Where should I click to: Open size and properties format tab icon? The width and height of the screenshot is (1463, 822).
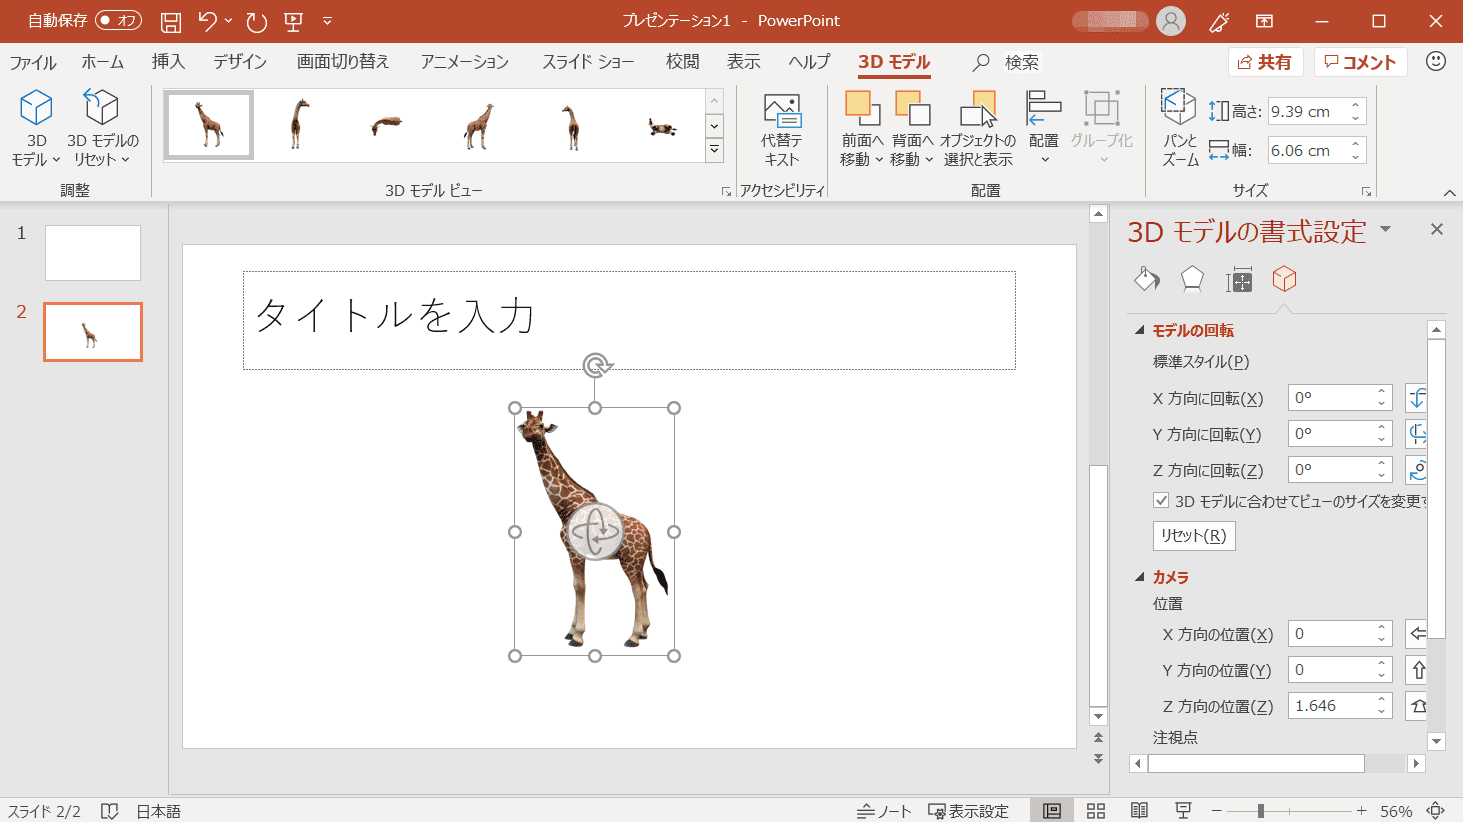pyautogui.click(x=1239, y=281)
